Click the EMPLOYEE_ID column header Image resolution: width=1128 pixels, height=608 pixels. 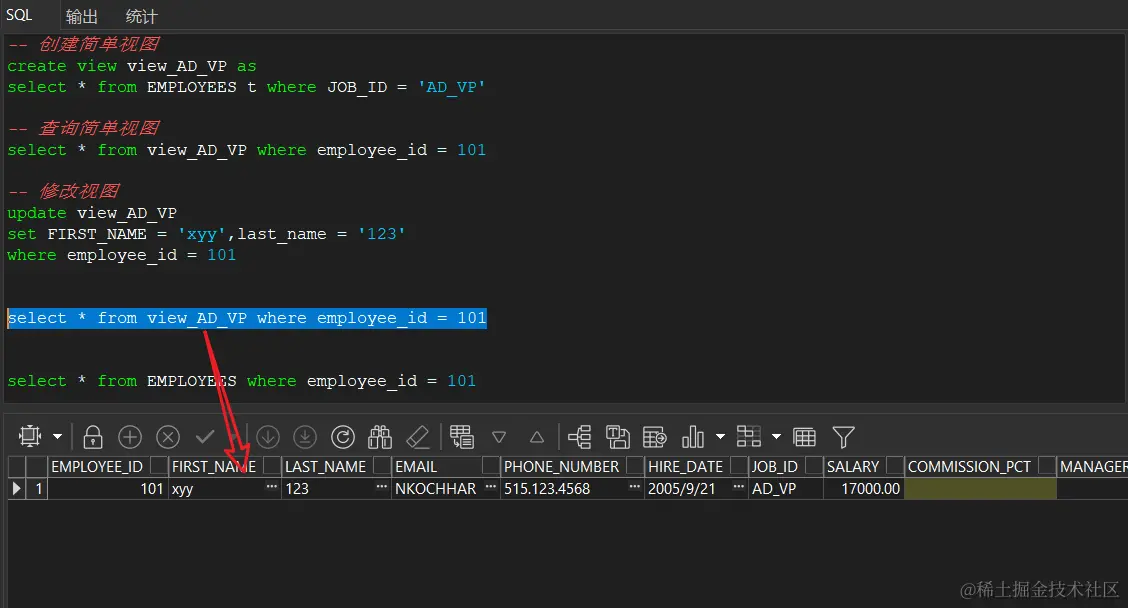pos(97,466)
